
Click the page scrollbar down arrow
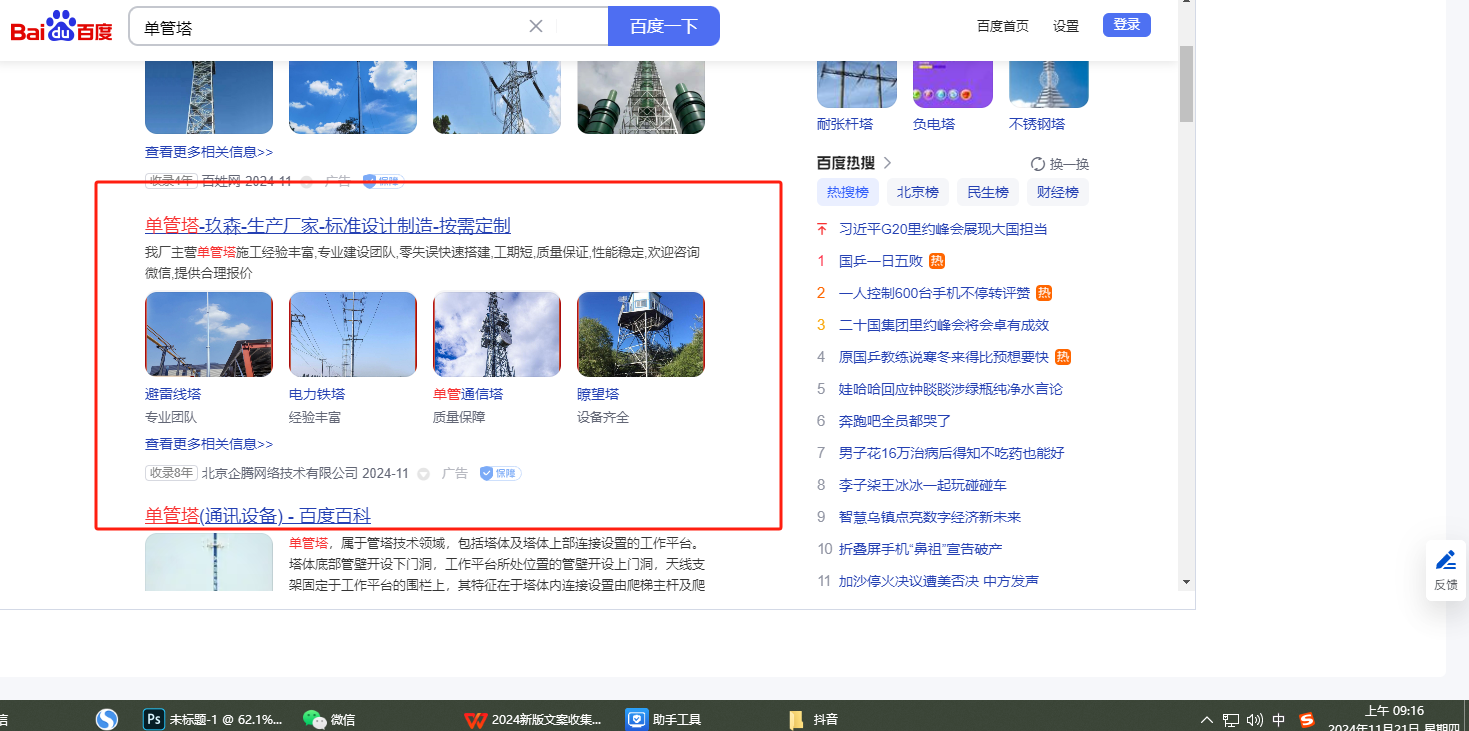coord(1187,581)
